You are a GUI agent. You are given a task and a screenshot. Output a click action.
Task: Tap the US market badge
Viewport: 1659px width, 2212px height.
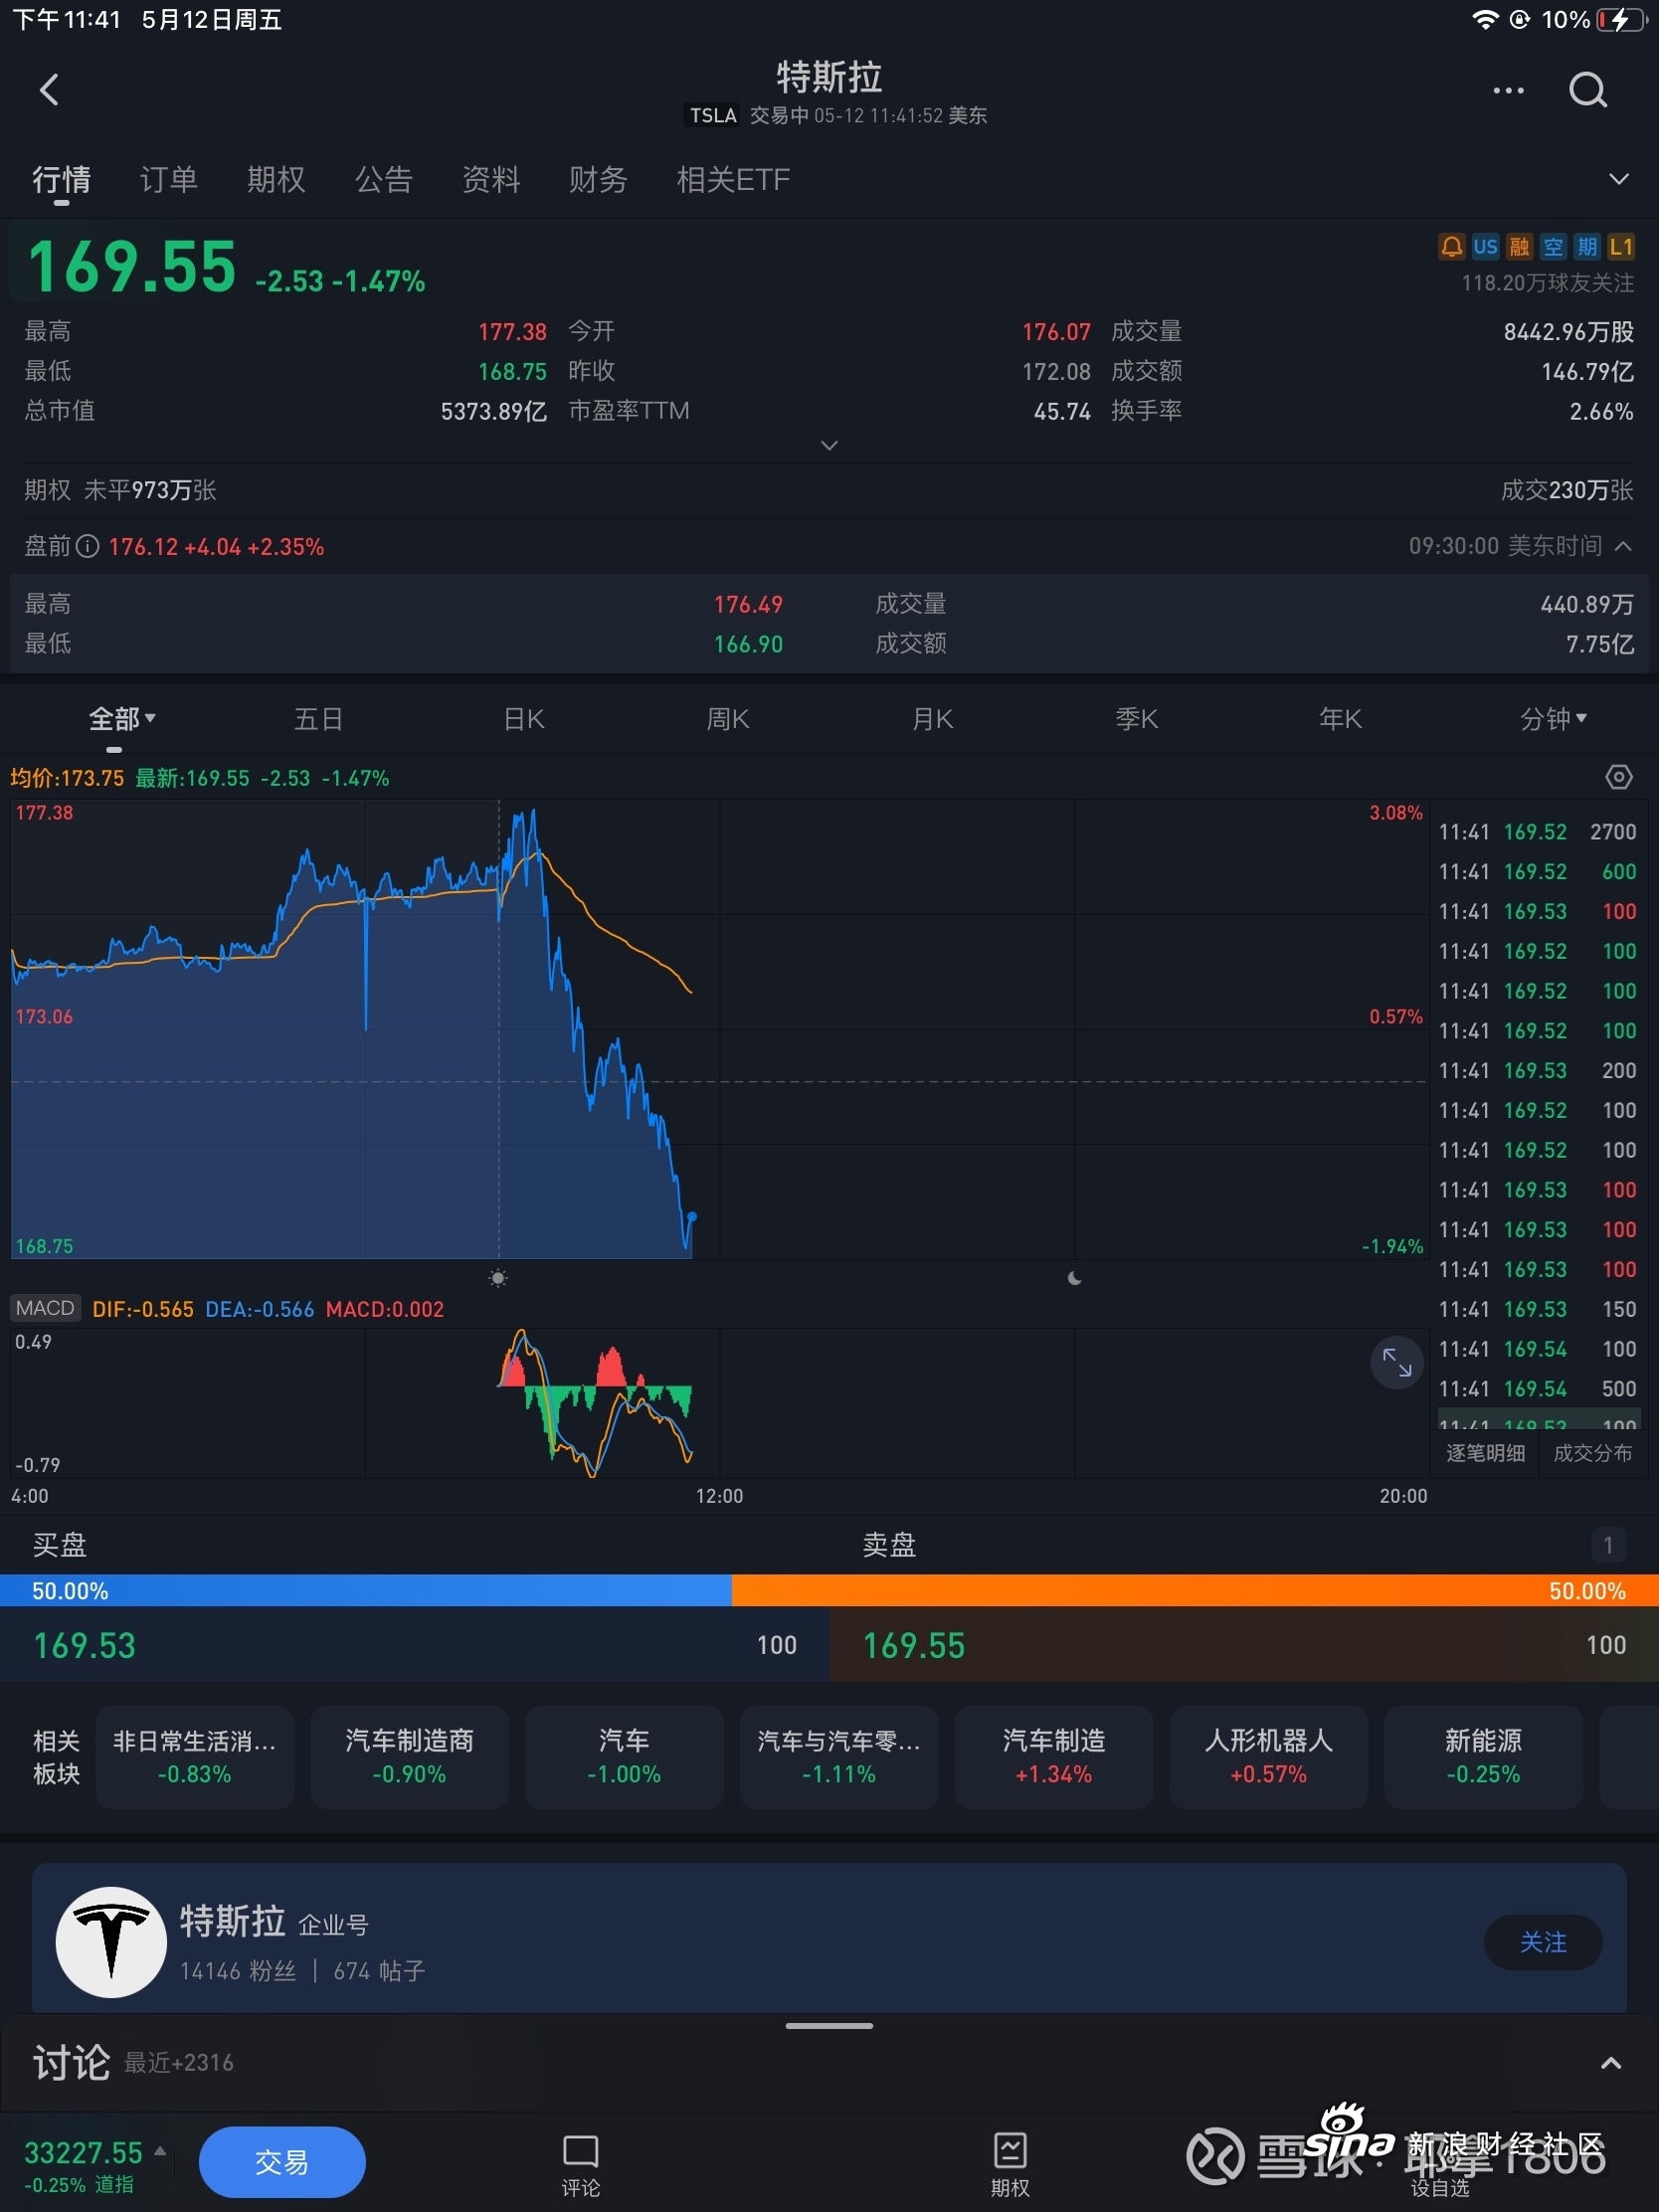(1485, 246)
